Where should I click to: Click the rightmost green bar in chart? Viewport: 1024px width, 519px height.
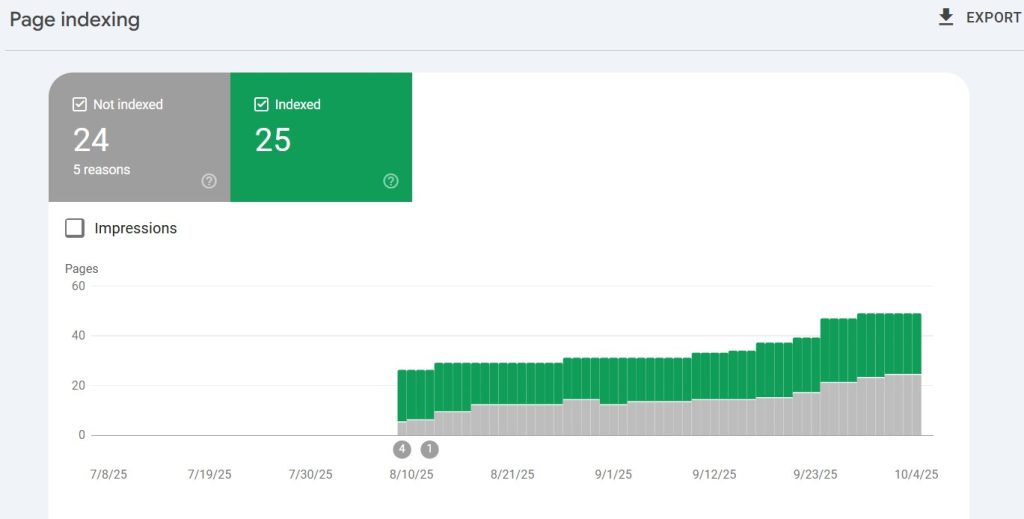pyautogui.click(x=915, y=343)
